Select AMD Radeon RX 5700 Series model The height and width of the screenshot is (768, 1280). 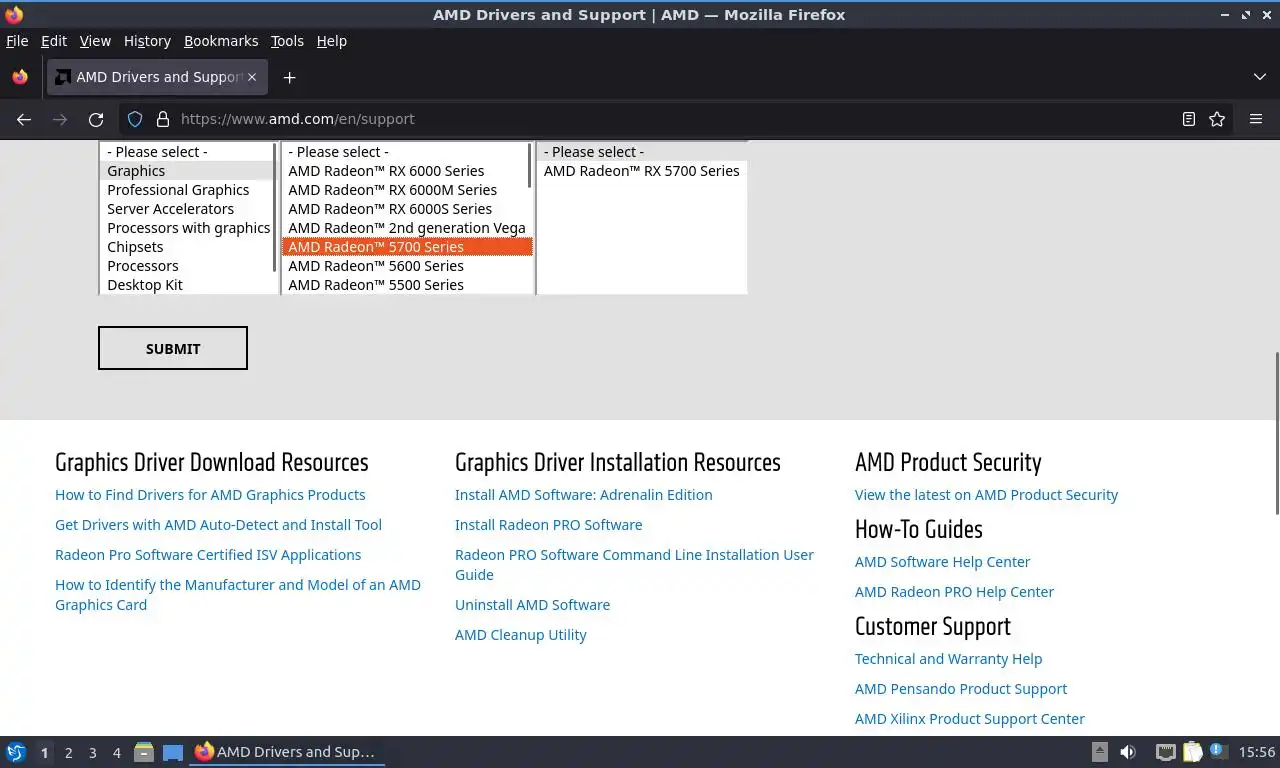click(x=642, y=171)
